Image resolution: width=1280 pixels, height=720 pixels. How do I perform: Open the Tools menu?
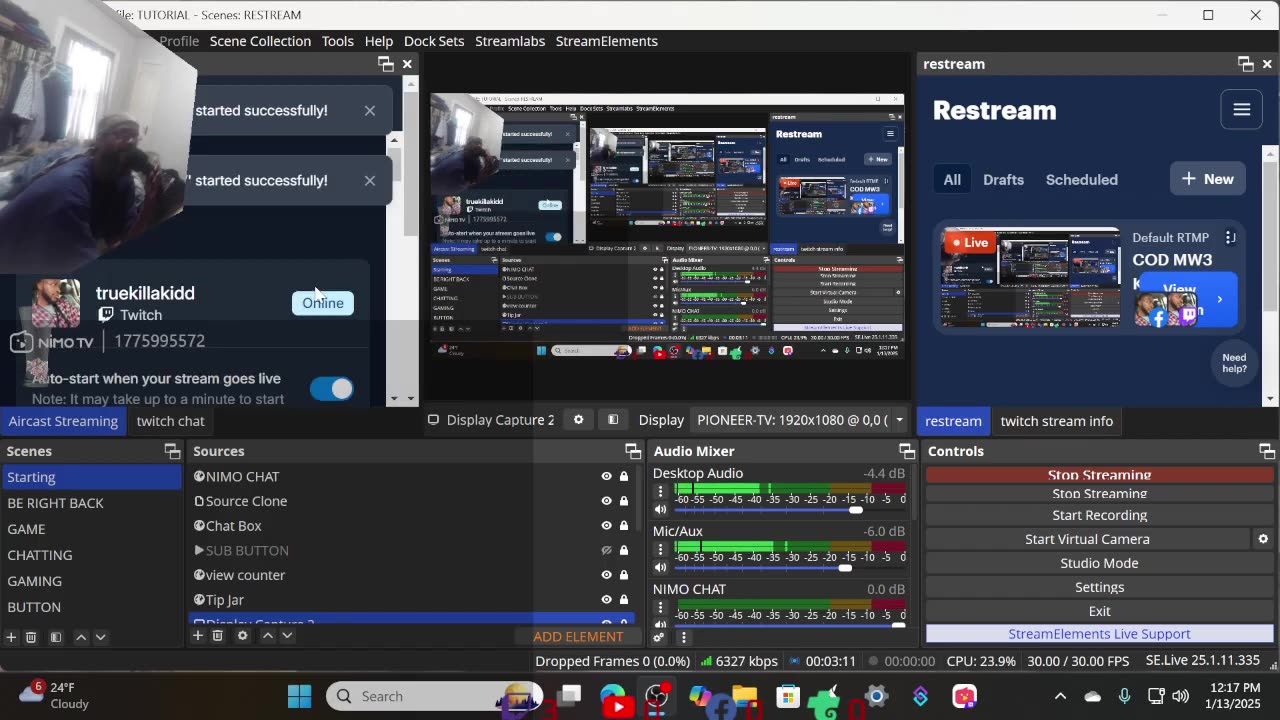click(x=338, y=41)
